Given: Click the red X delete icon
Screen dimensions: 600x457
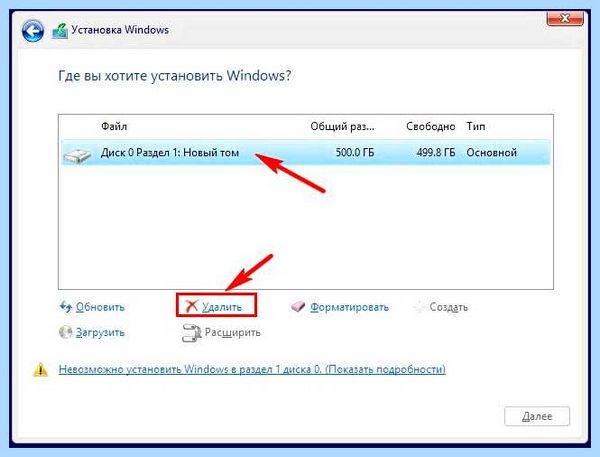Looking at the screenshot, I should point(191,305).
